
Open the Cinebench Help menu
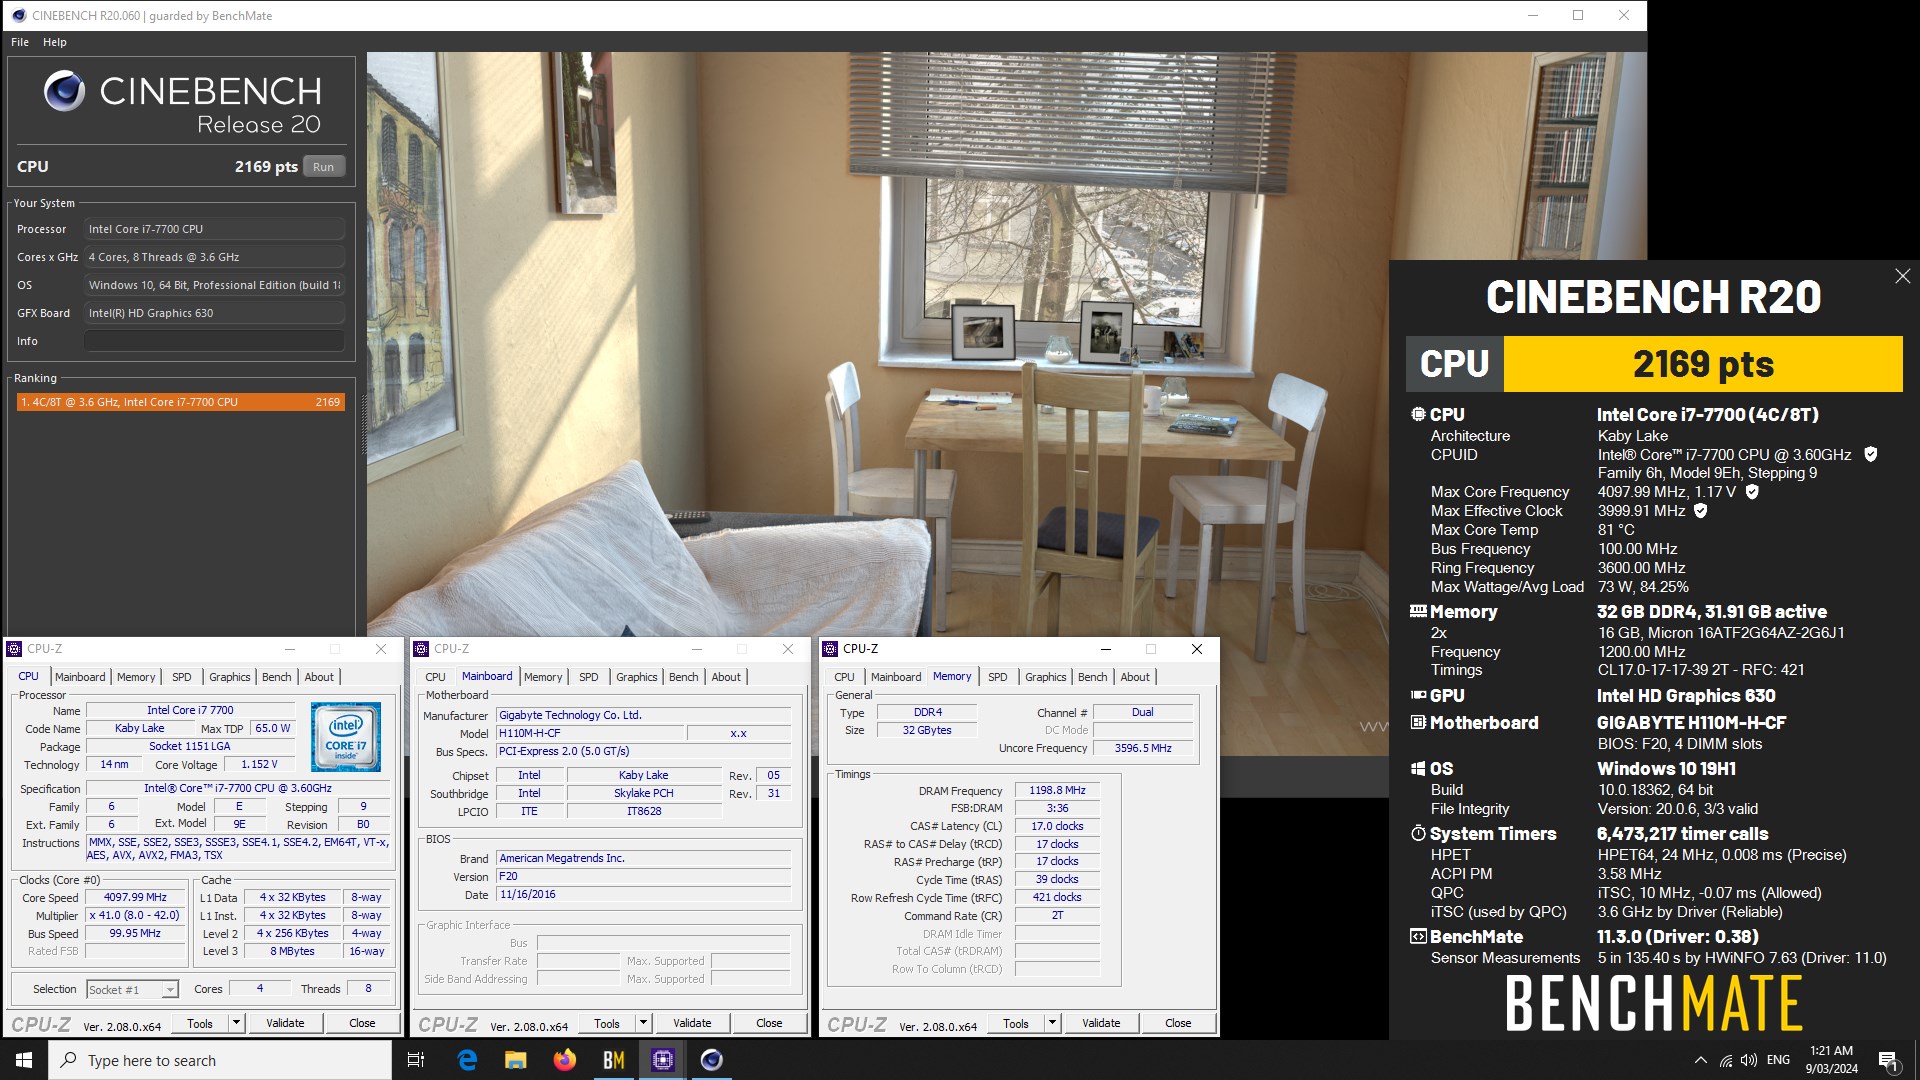[55, 42]
